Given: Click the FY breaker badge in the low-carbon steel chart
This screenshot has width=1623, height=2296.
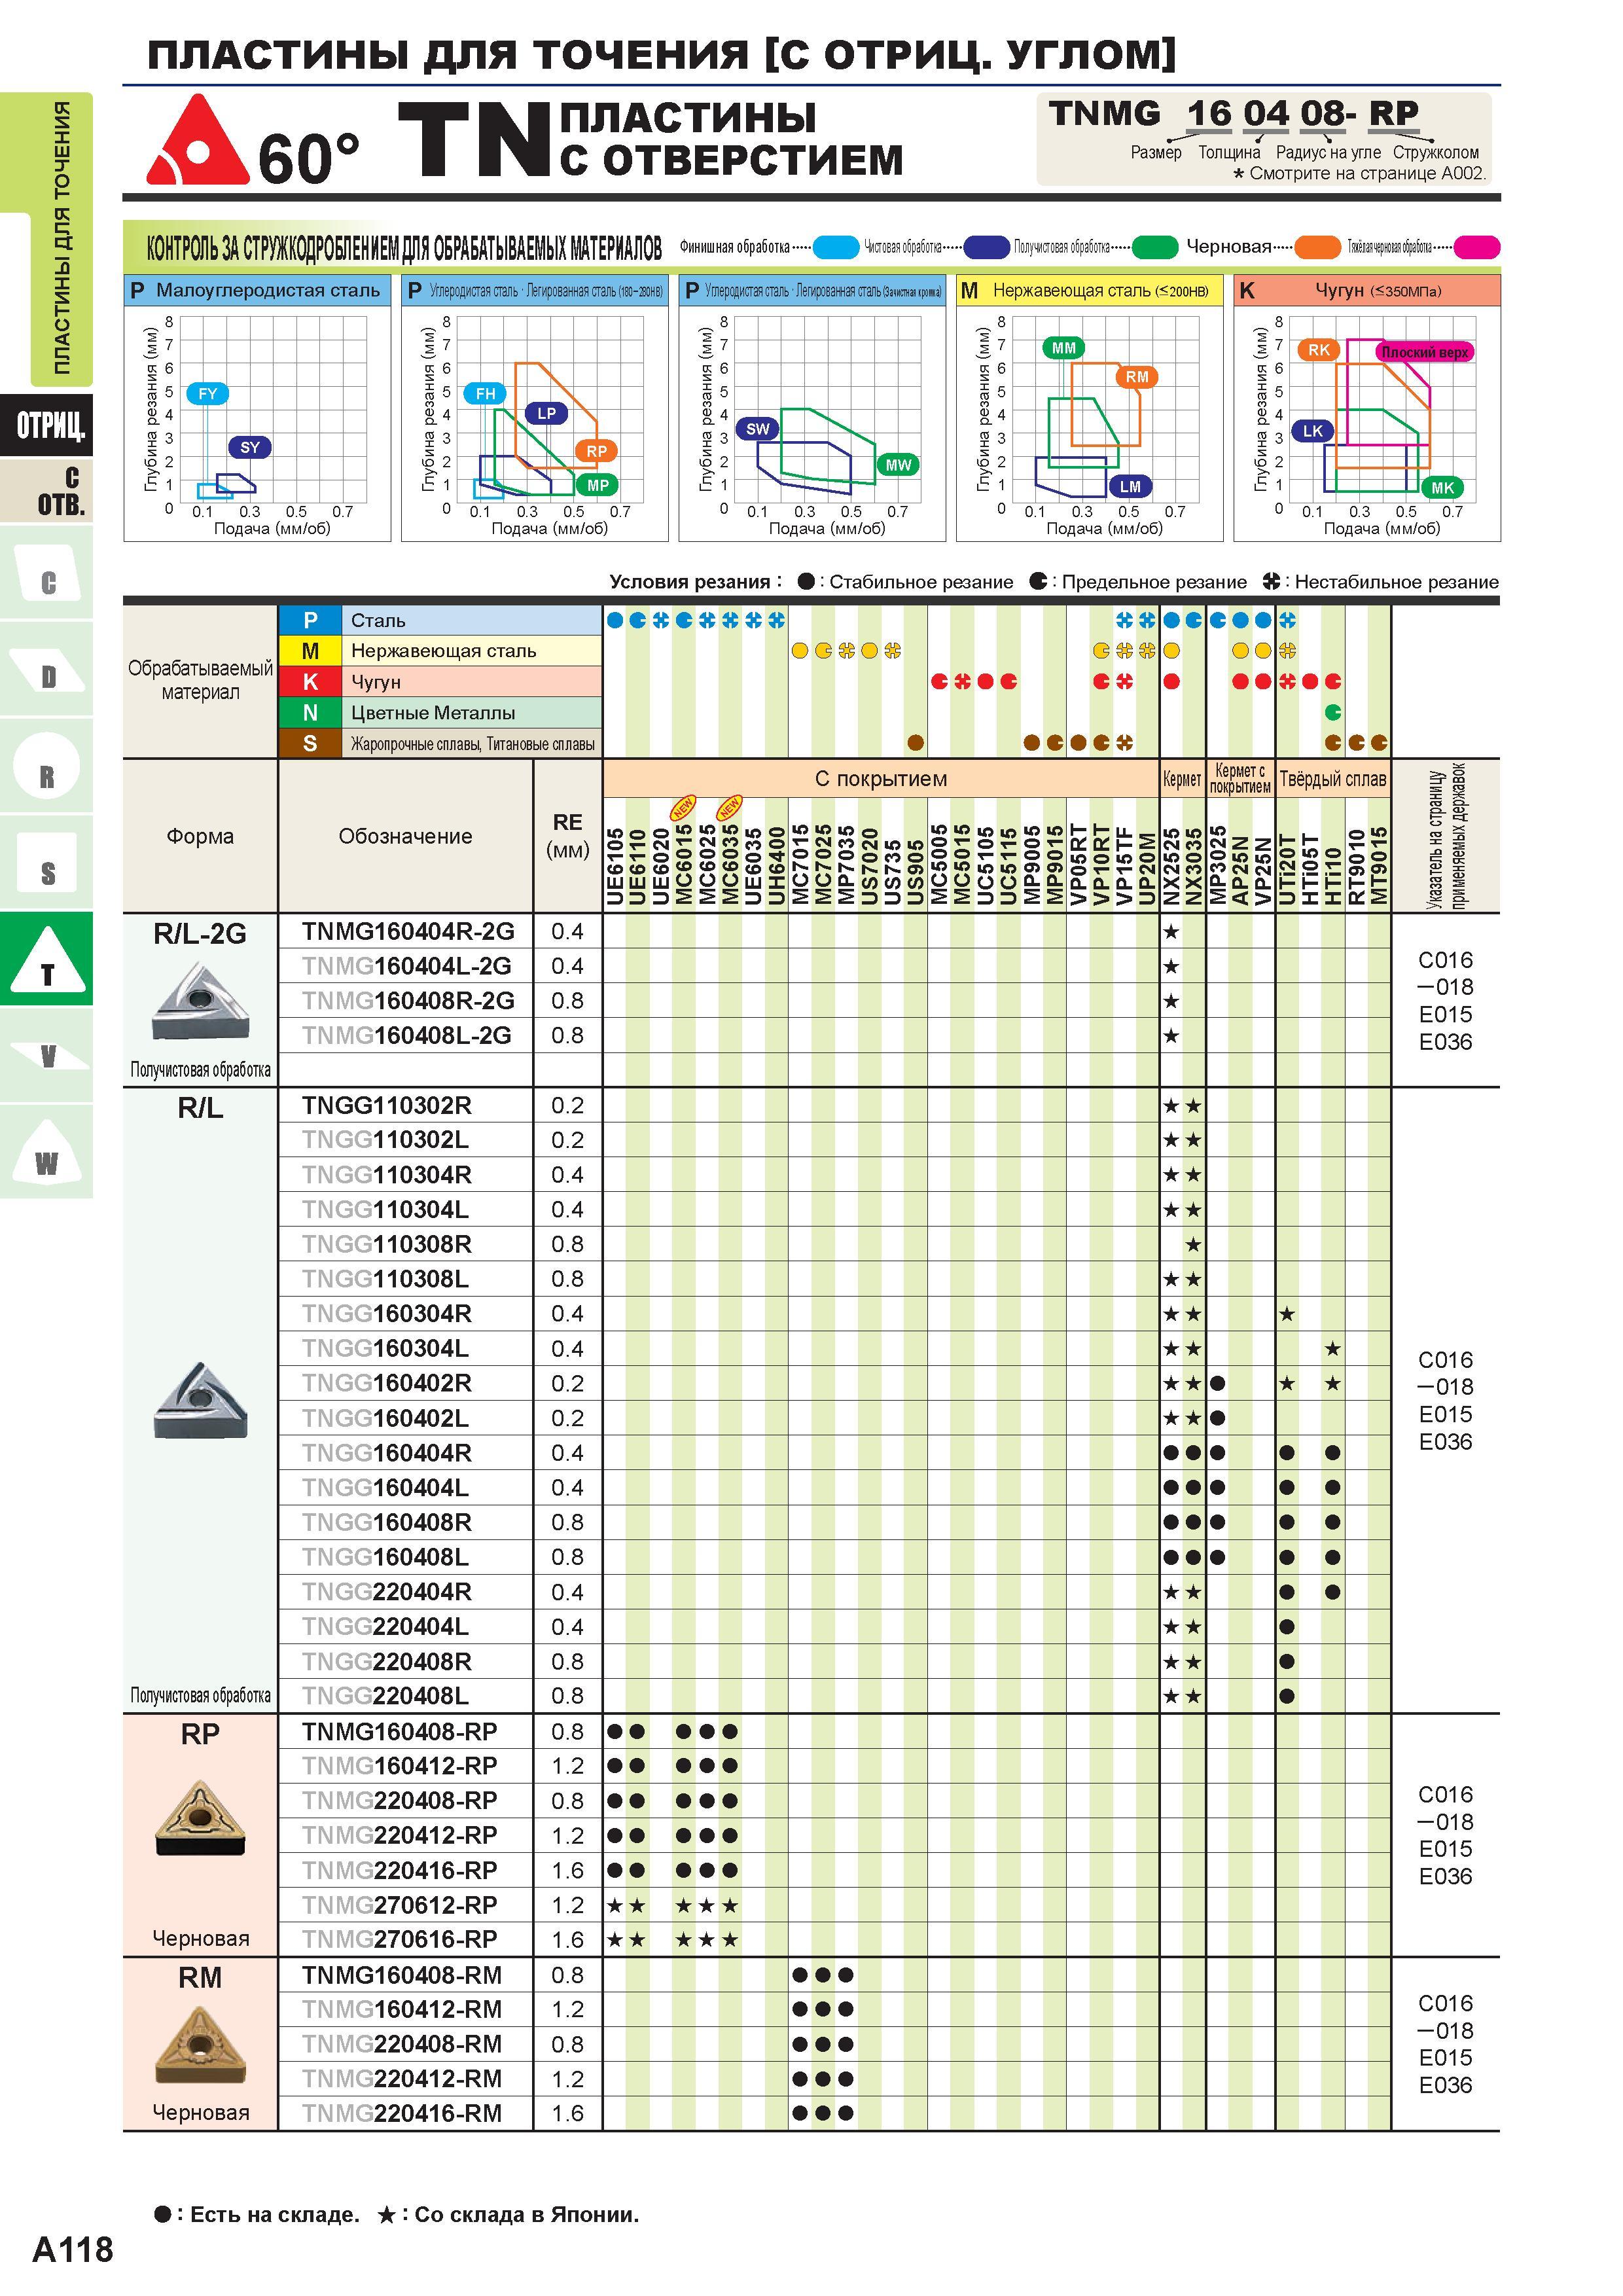Looking at the screenshot, I should [207, 394].
